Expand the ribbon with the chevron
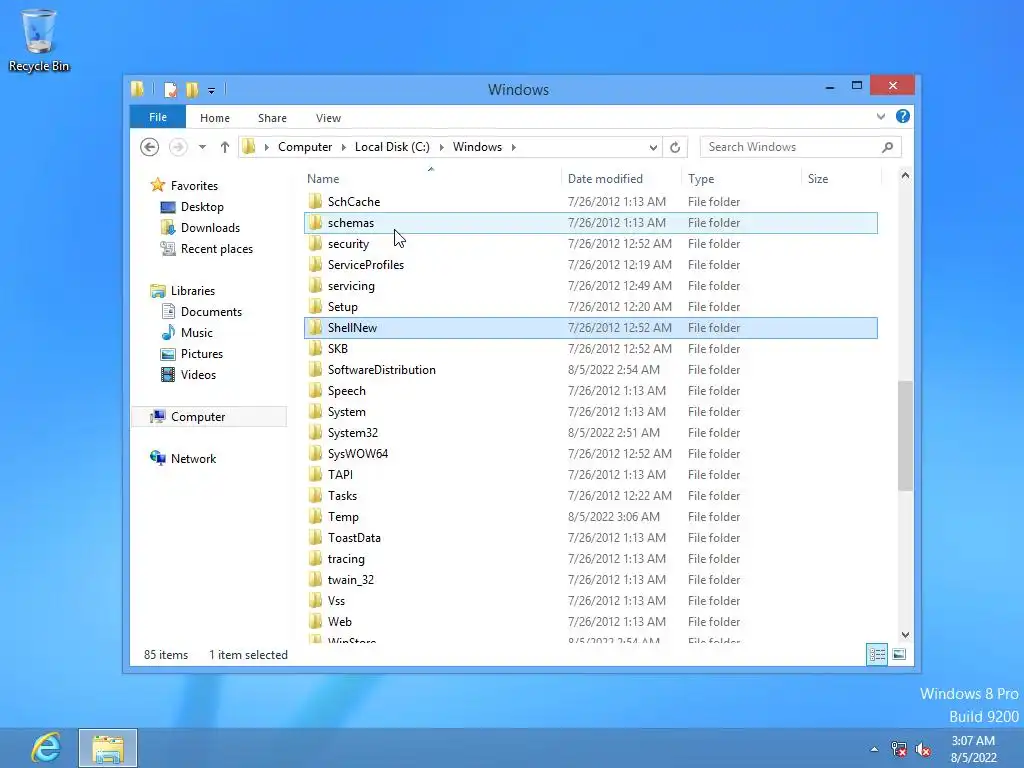Screen dimensions: 1024x768 coord(880,116)
